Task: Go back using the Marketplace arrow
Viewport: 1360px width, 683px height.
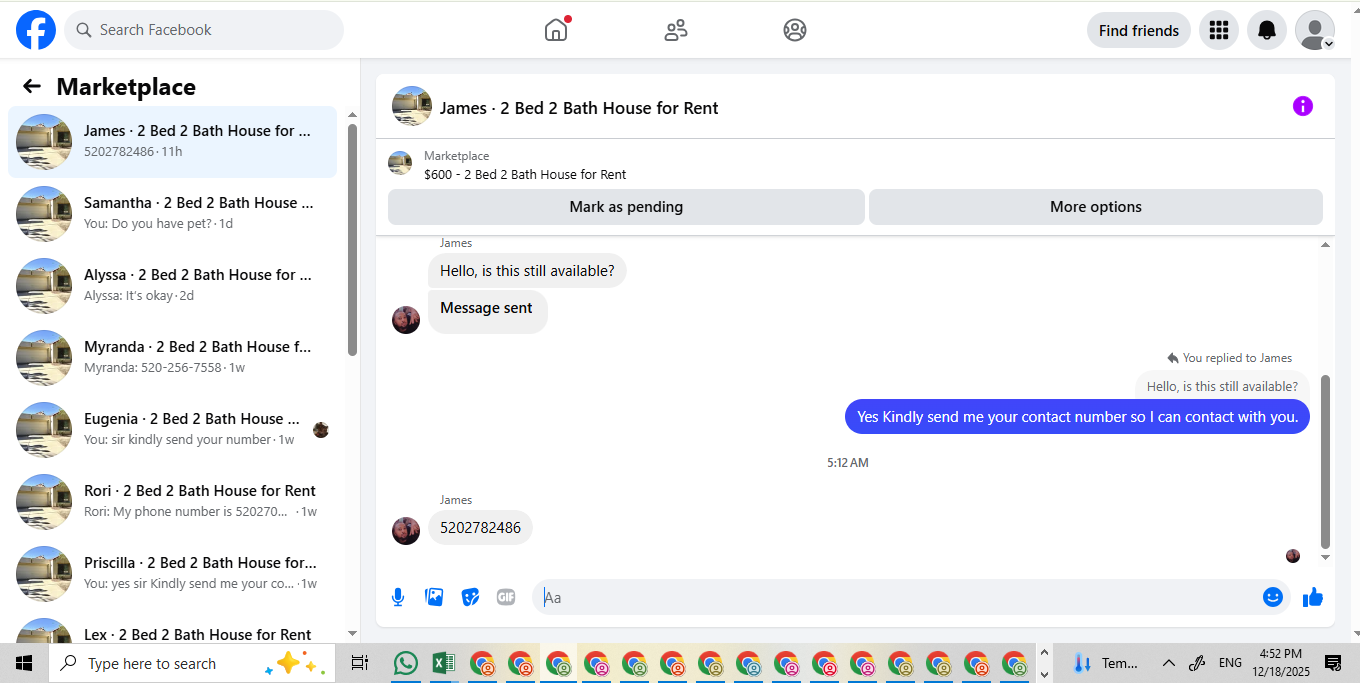Action: [x=32, y=87]
